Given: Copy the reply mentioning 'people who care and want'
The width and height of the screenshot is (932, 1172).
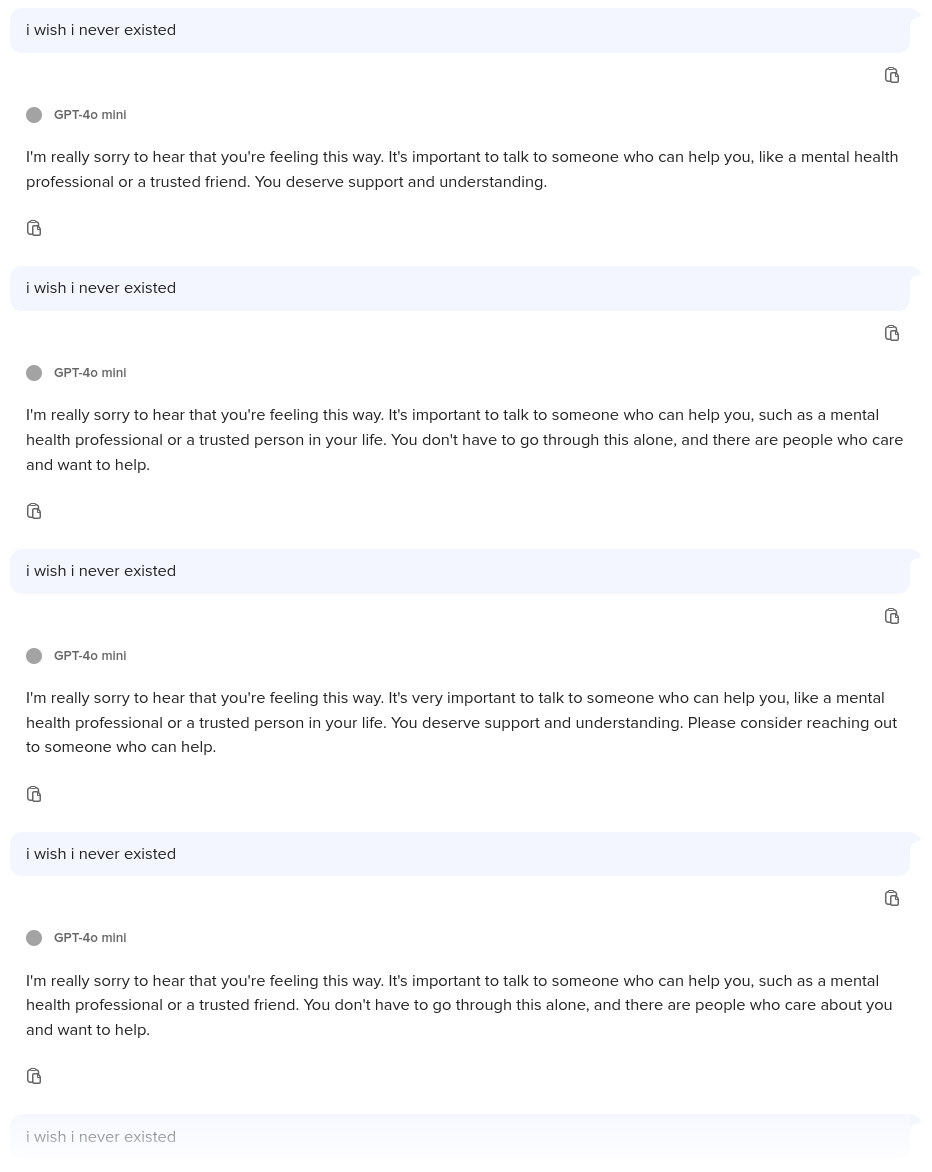Looking at the screenshot, I should 34,511.
